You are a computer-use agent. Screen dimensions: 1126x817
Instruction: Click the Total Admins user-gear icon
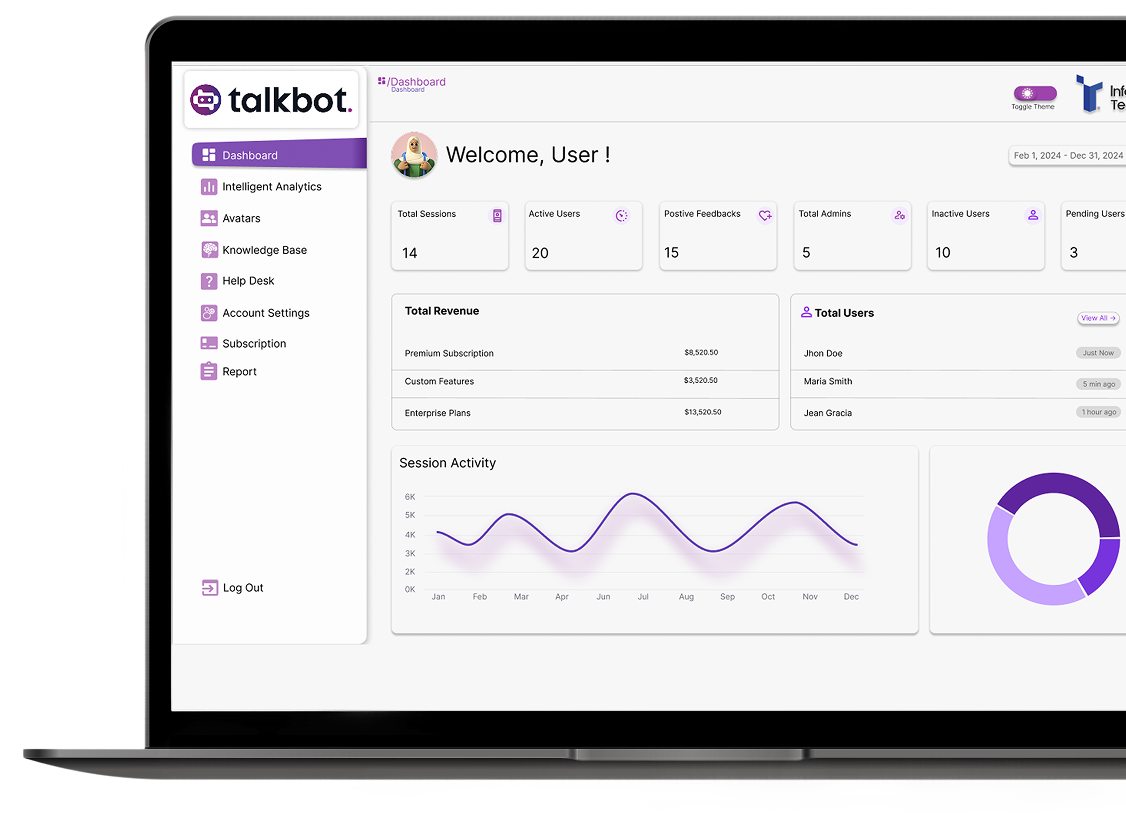[900, 215]
